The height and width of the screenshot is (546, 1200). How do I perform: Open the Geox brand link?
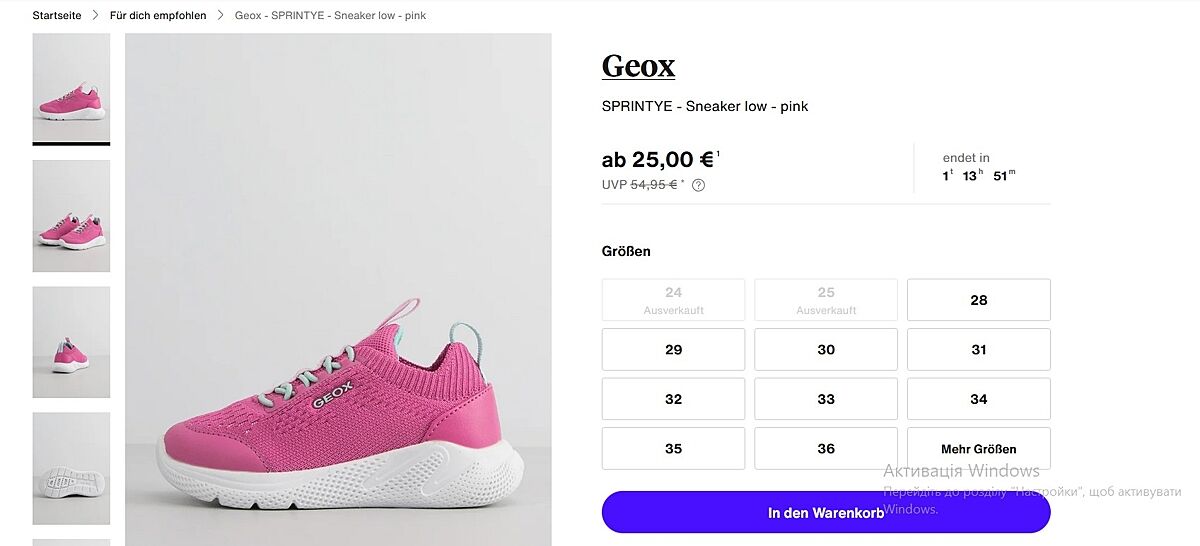point(638,67)
